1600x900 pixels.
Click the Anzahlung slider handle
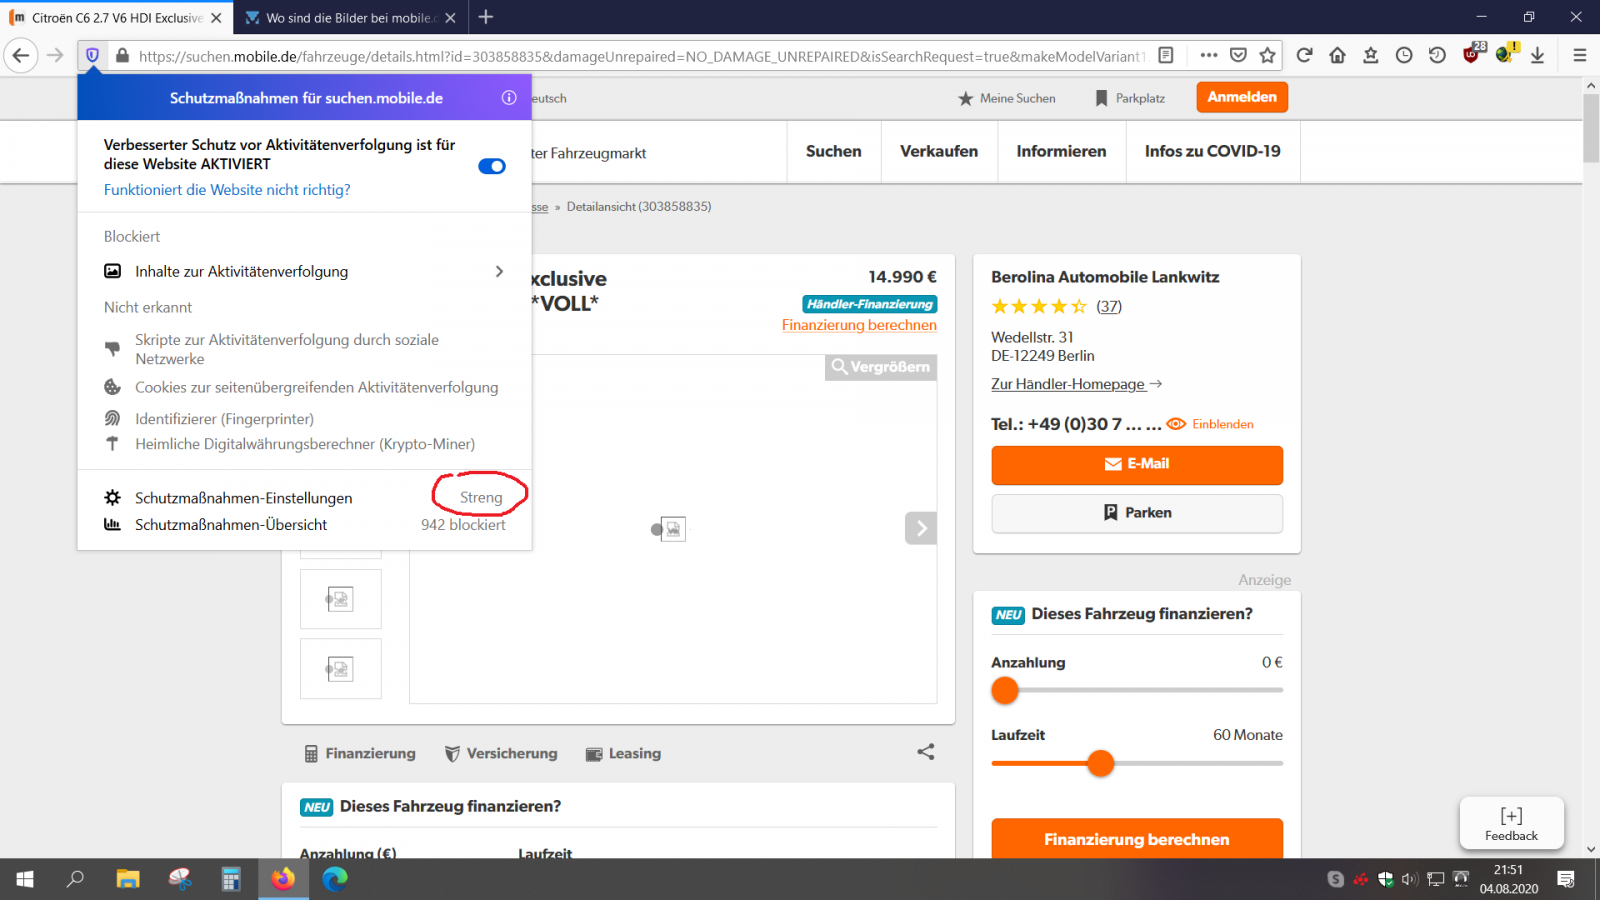click(x=1005, y=690)
